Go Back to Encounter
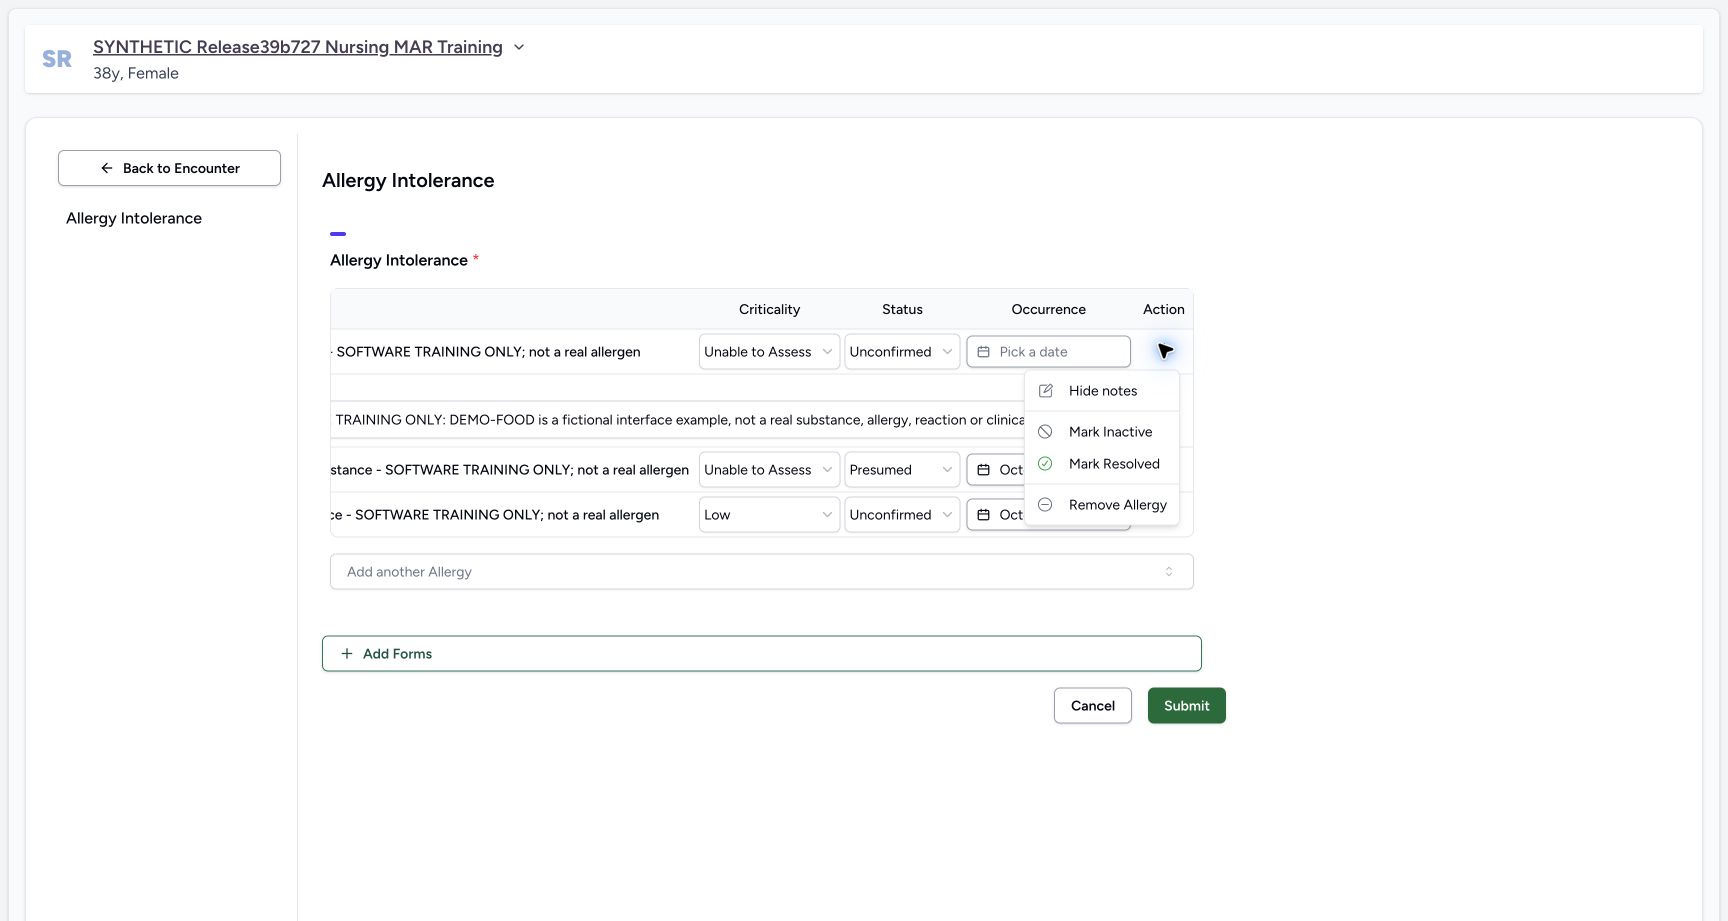The image size is (1728, 921). (x=169, y=168)
